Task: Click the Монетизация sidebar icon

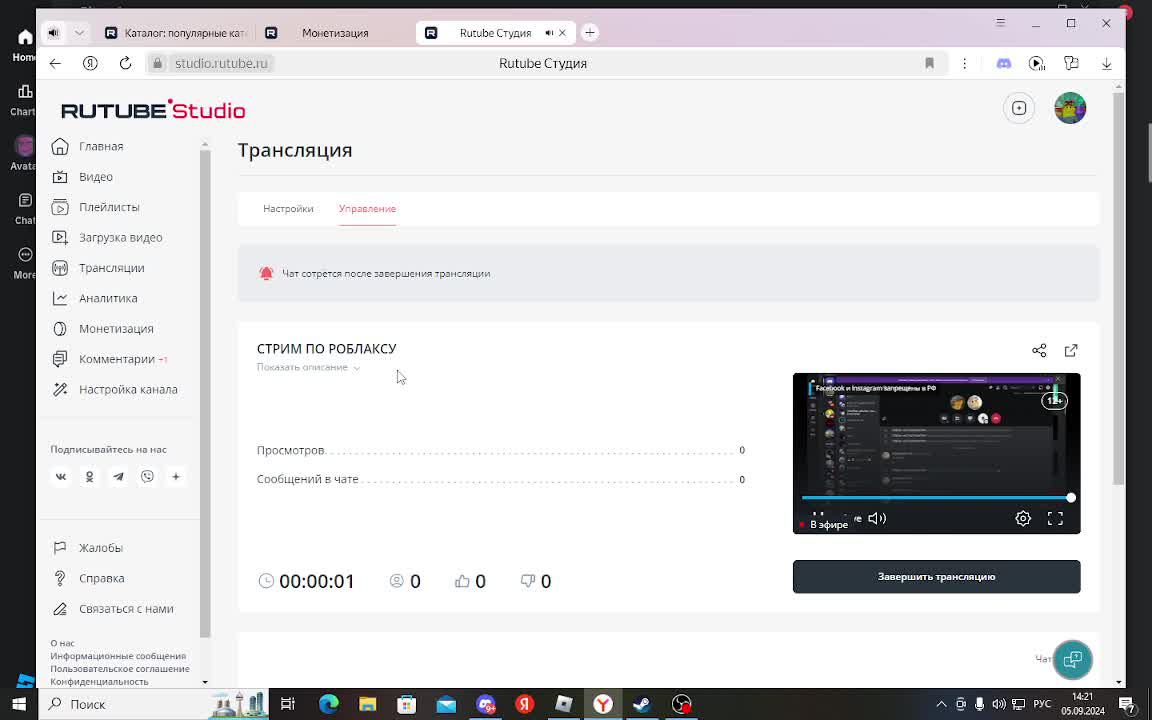Action: [60, 329]
